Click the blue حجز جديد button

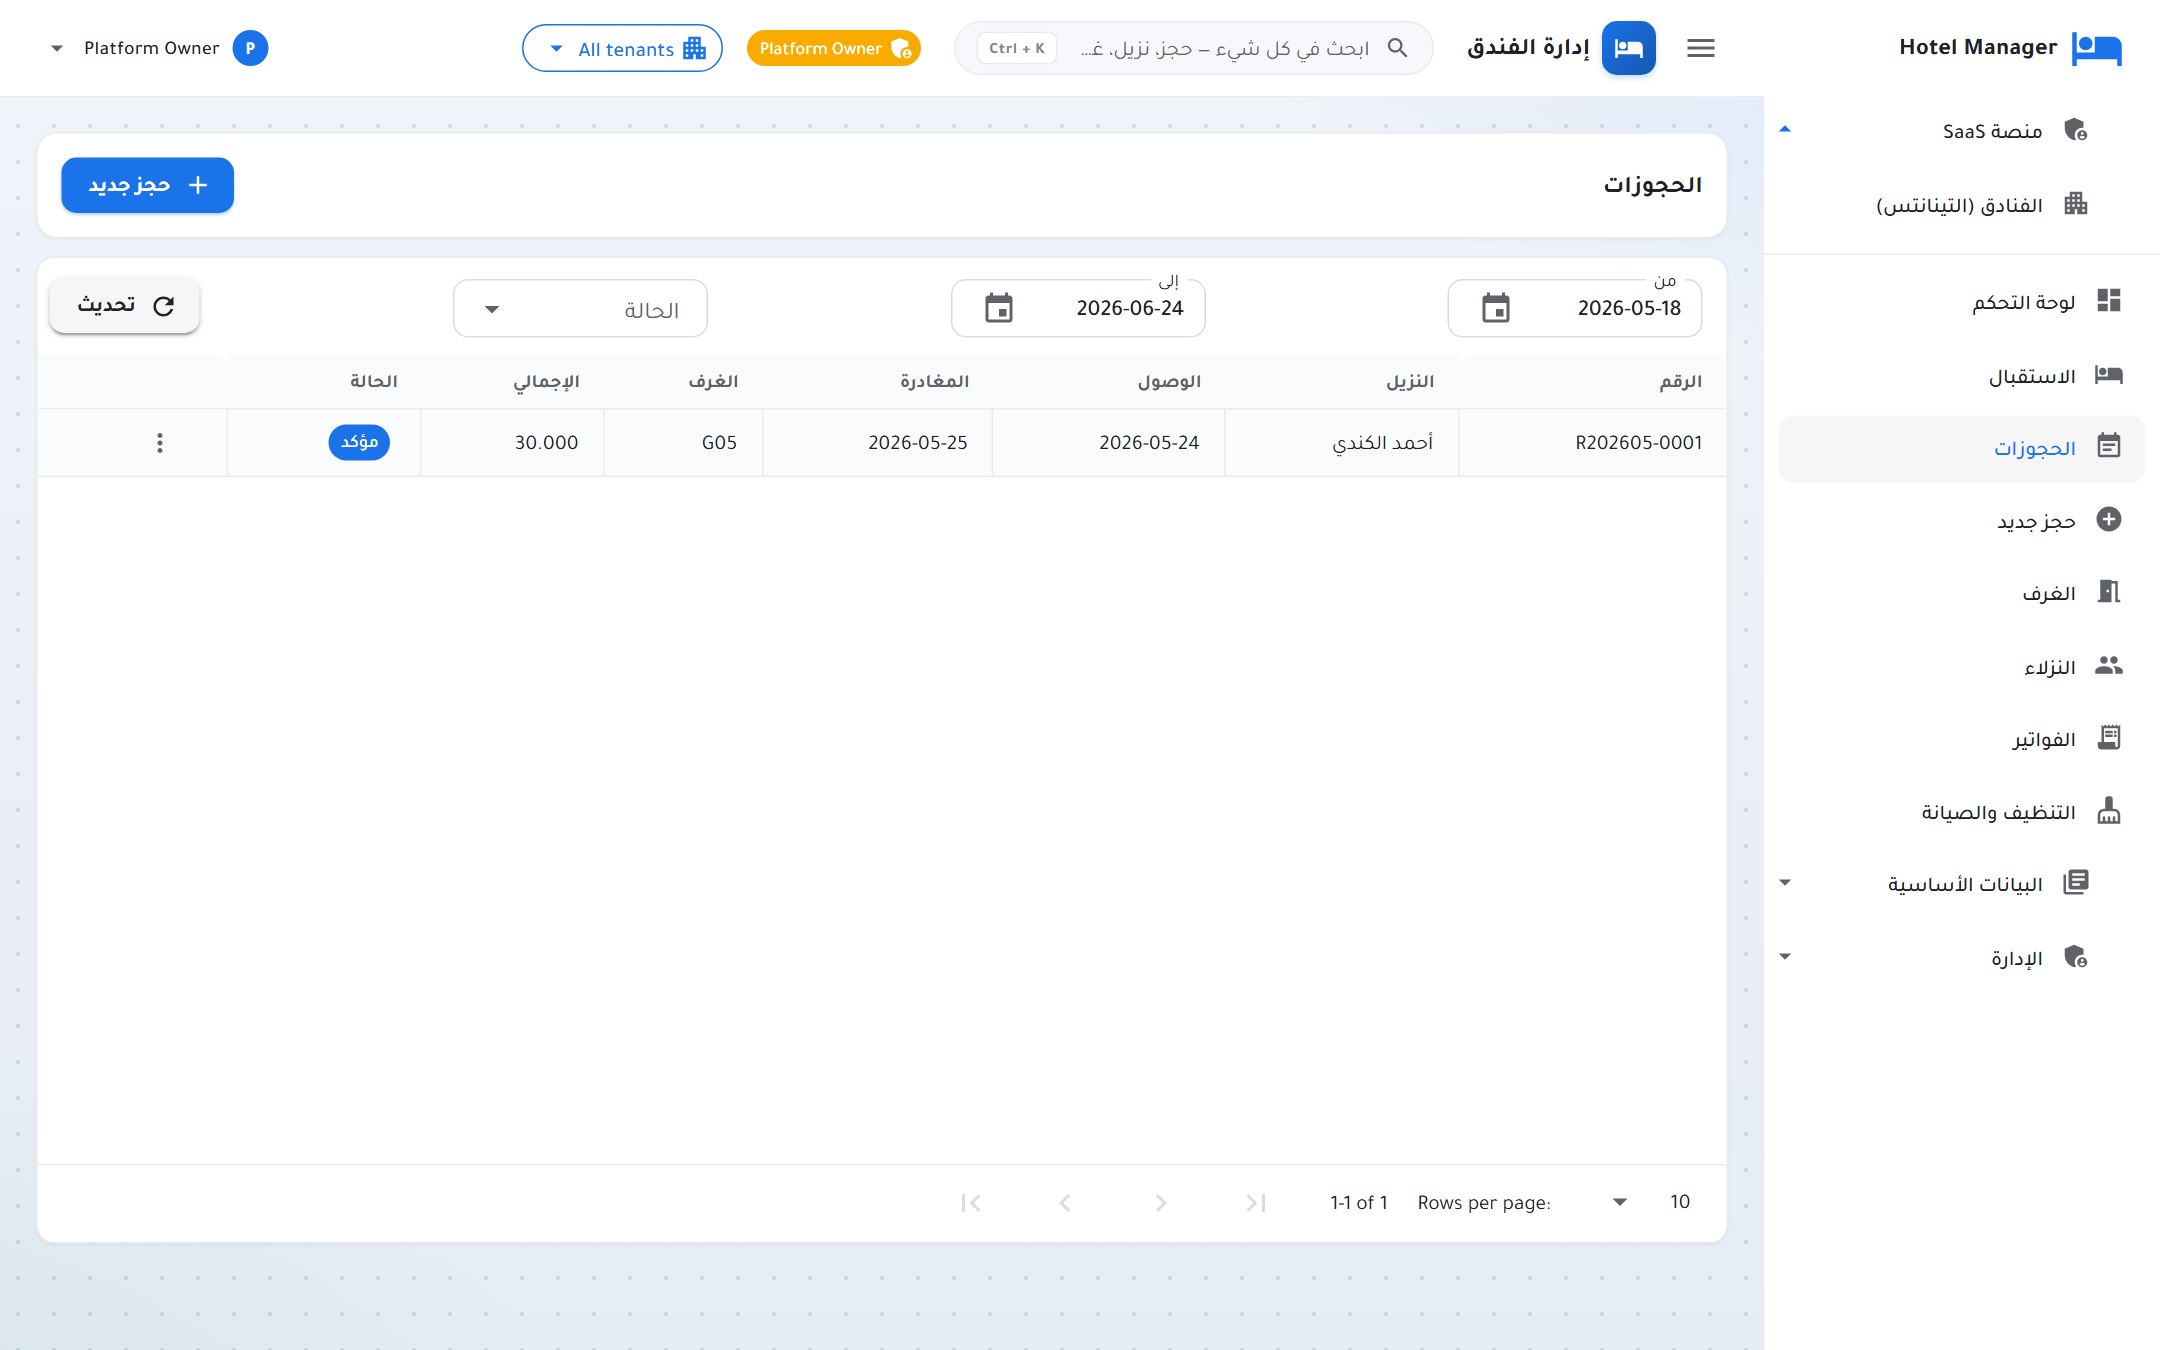[x=148, y=185]
